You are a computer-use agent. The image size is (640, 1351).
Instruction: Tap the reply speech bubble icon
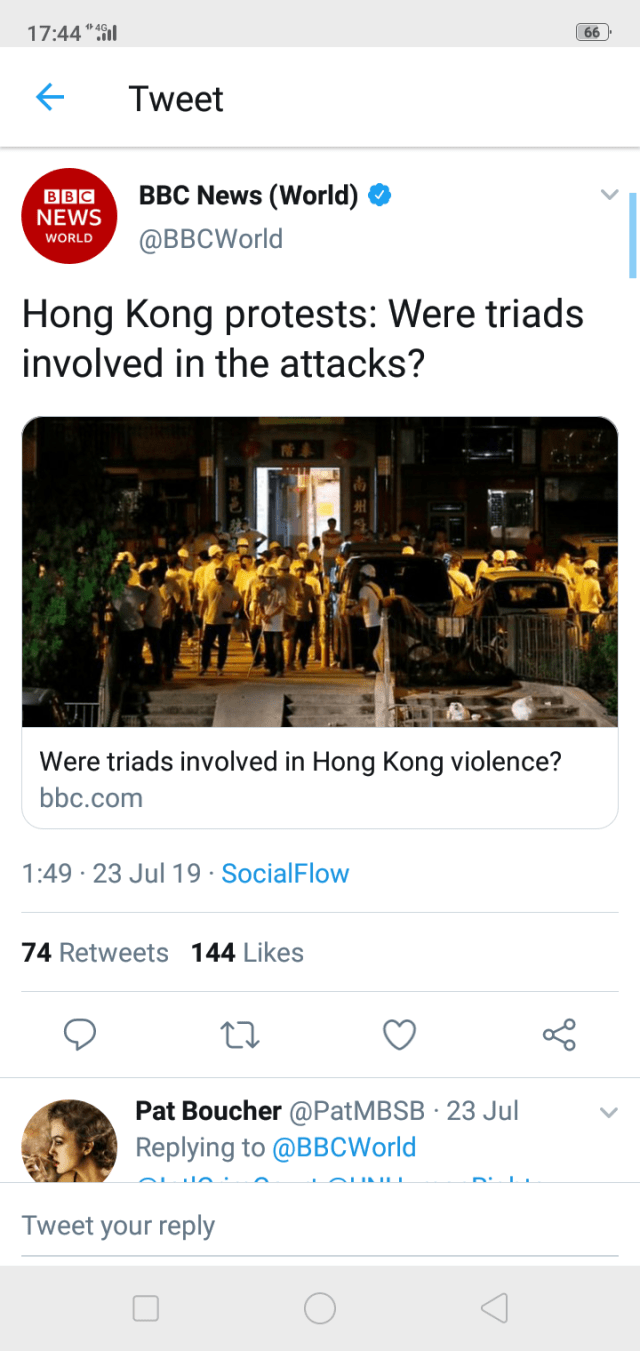[80, 1035]
